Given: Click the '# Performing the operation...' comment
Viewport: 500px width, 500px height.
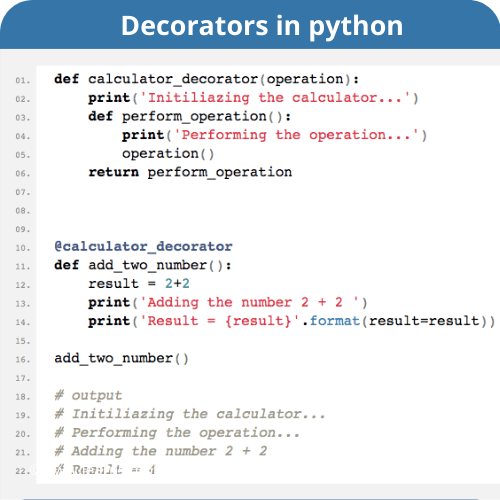Looking at the screenshot, I should click(177, 433).
